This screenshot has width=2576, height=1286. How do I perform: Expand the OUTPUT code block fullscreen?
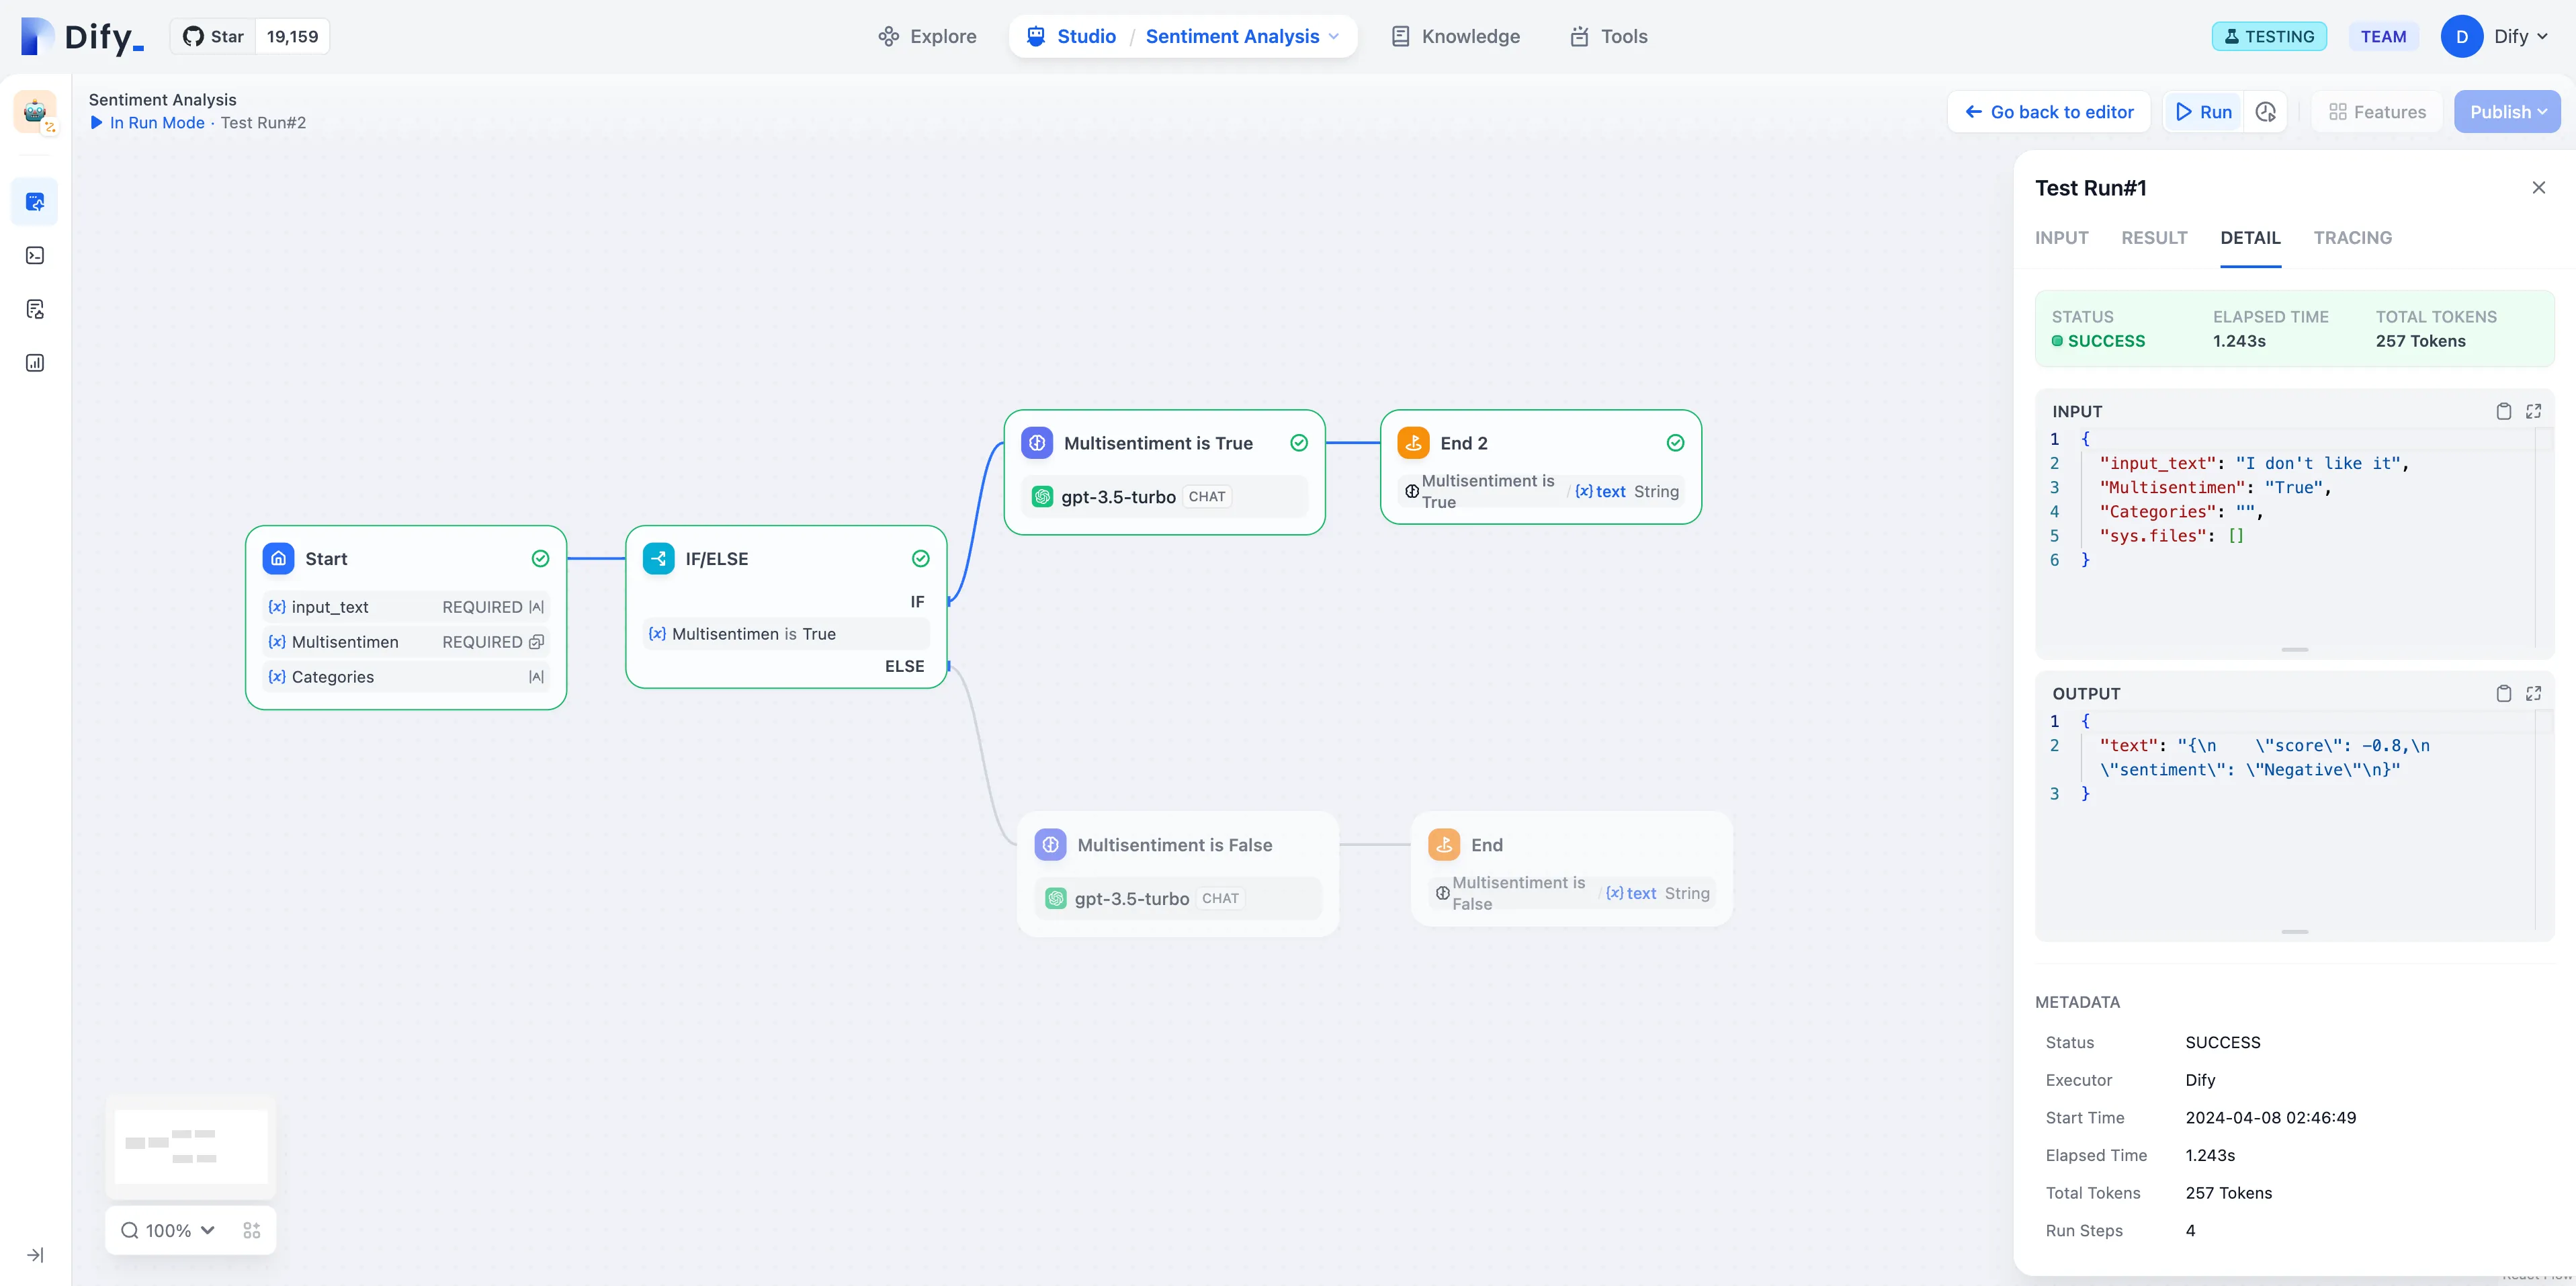pyautogui.click(x=2533, y=693)
